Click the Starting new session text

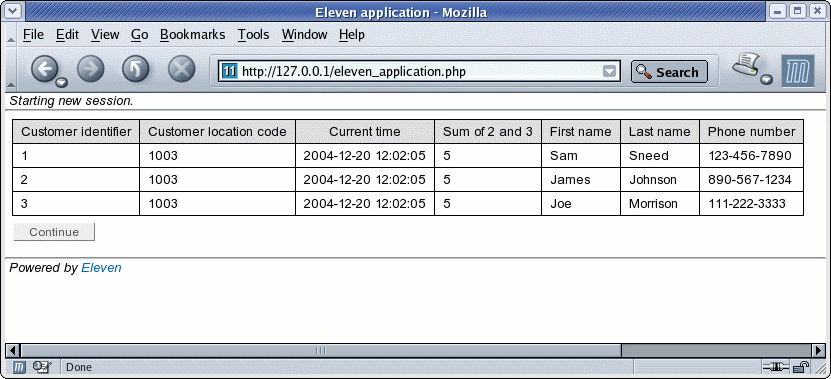(72, 101)
